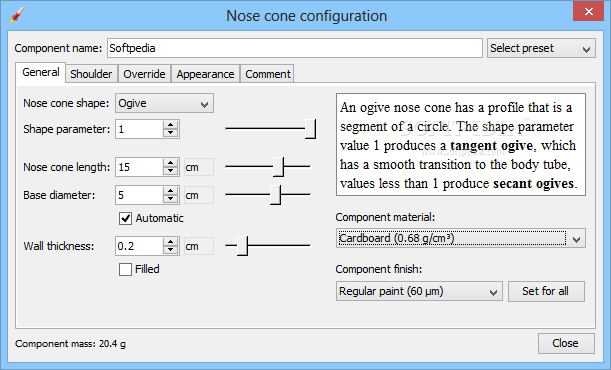
Task: Decrease Nose cone length with down arrow
Action: [x=171, y=171]
